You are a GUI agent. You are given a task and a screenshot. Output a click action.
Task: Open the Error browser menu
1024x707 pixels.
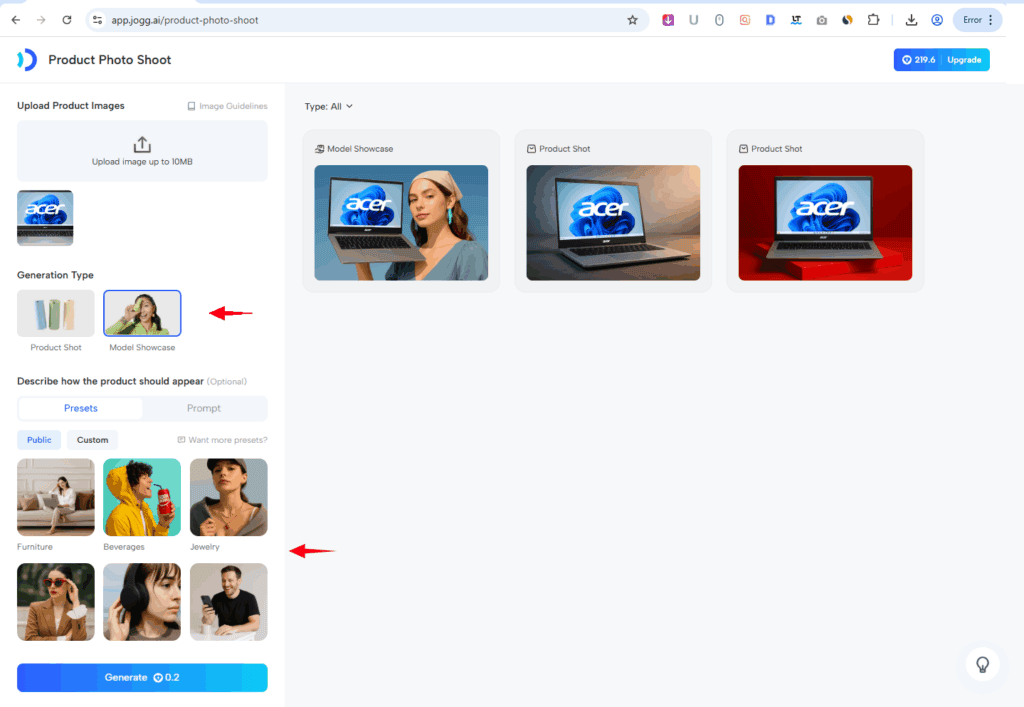coord(977,20)
